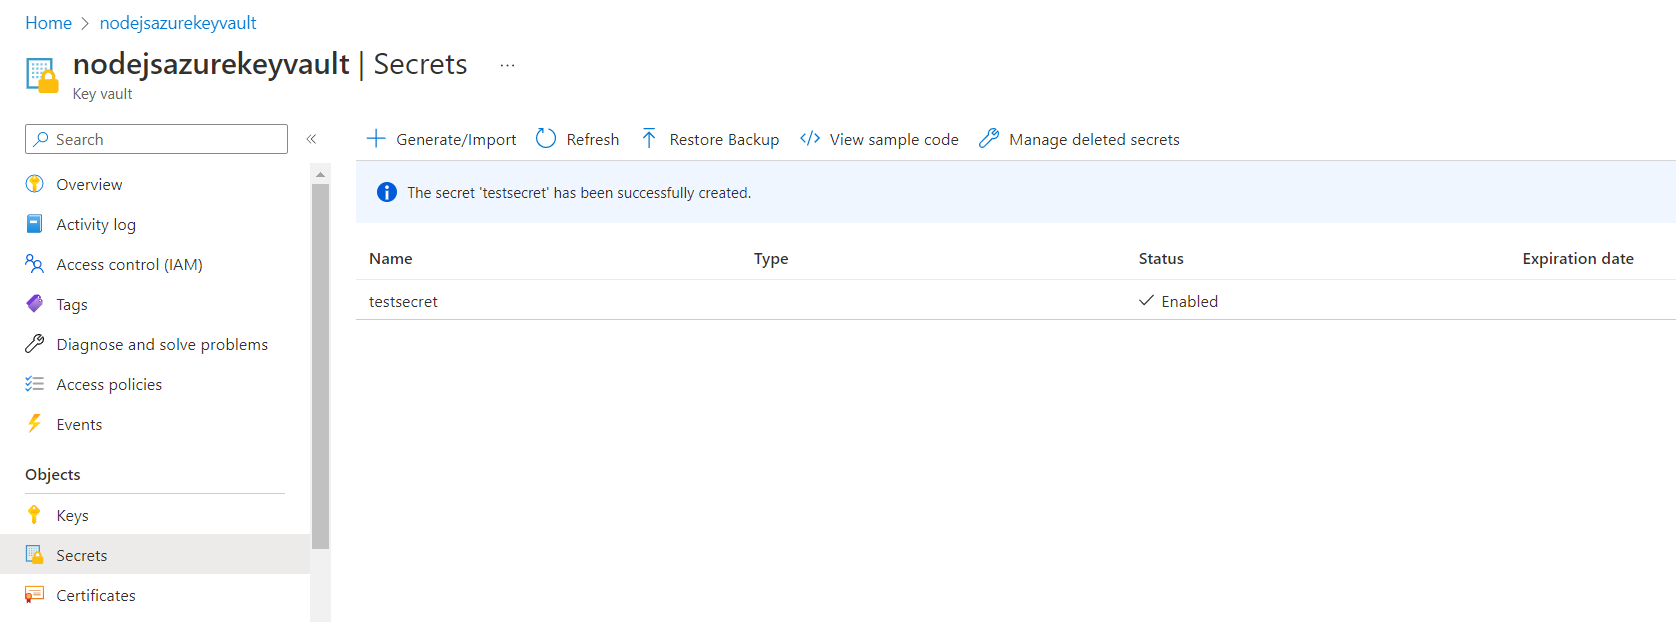Click the Restore Backup upload arrow icon

pos(649,139)
